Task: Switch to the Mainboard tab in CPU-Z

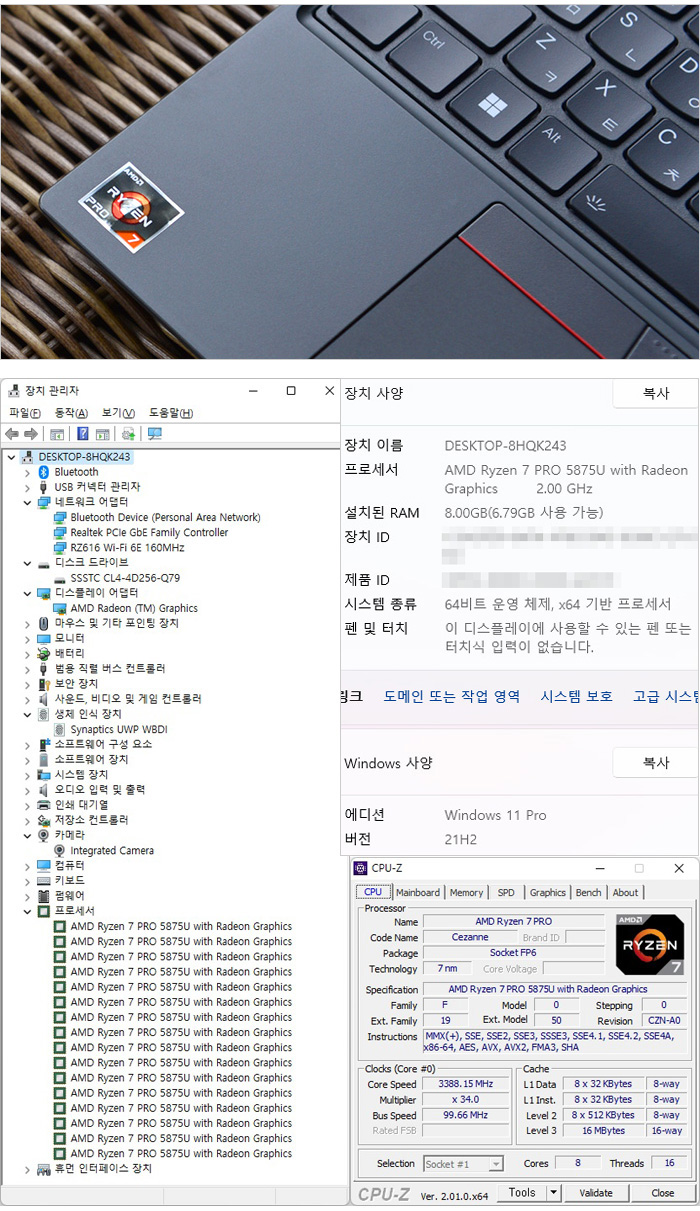Action: (x=418, y=893)
